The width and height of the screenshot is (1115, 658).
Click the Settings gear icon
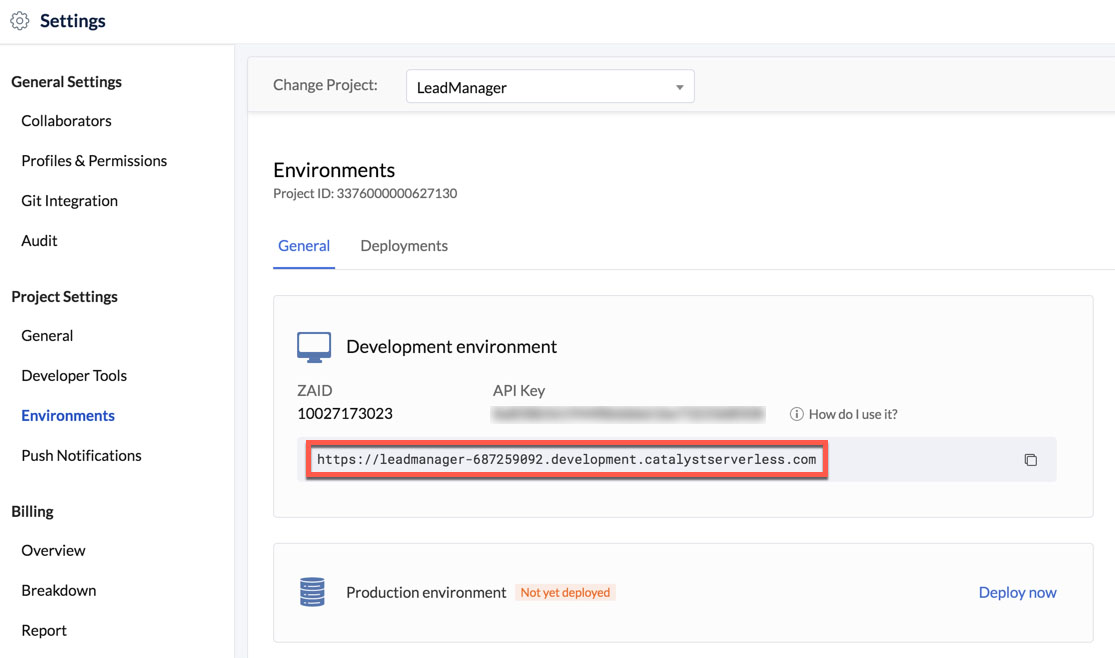pos(19,21)
